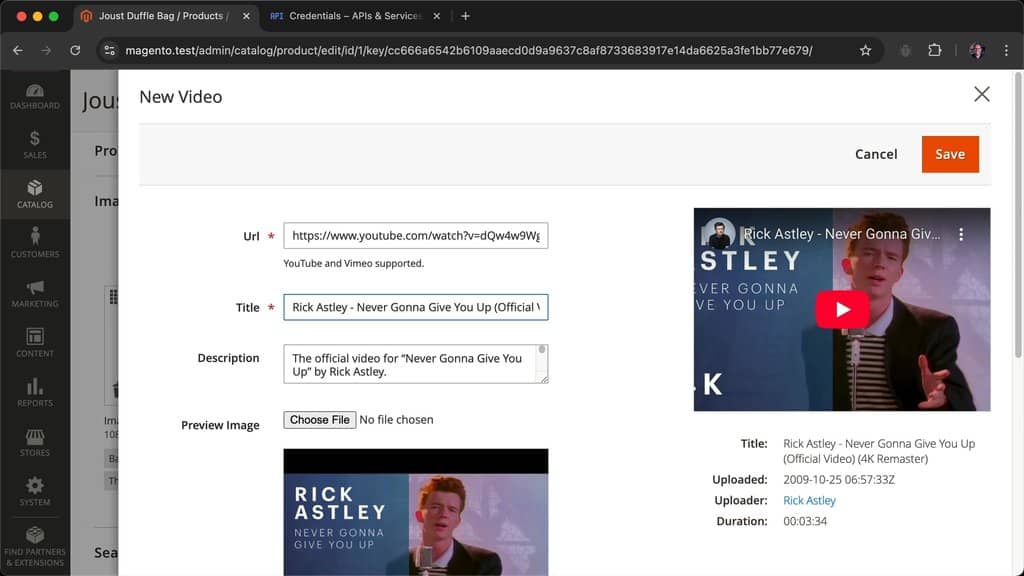Image resolution: width=1024 pixels, height=576 pixels.
Task: Open Find Partners & Extensions in sidebar
Action: (x=35, y=547)
